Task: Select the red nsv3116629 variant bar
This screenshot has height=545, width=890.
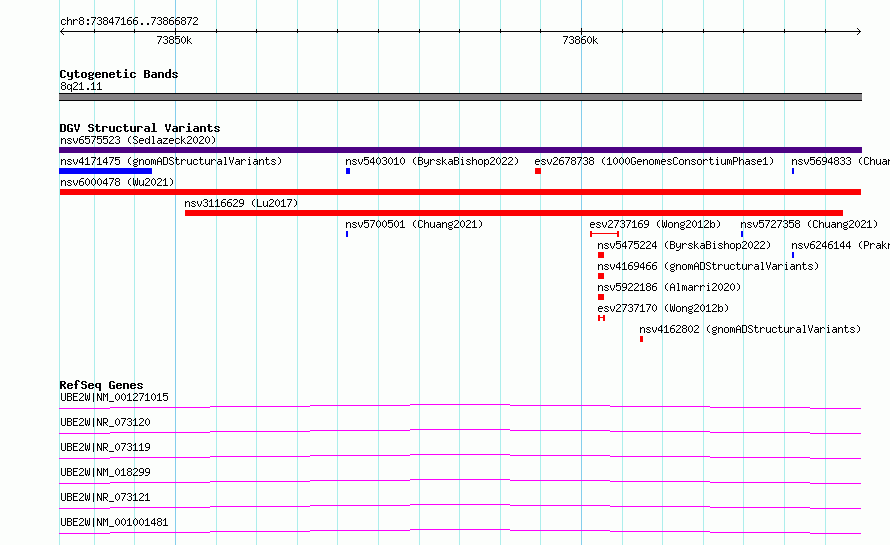Action: [514, 213]
